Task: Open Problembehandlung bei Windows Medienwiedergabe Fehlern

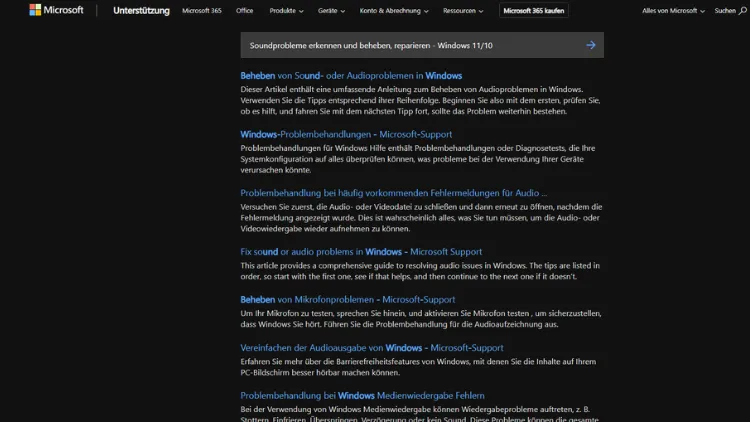Action: pos(362,396)
